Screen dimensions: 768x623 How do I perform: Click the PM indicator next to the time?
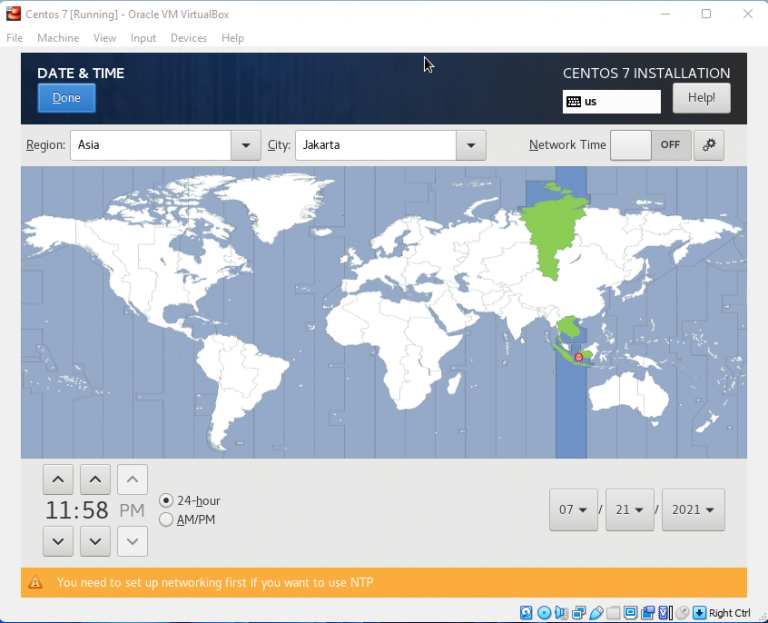point(132,510)
